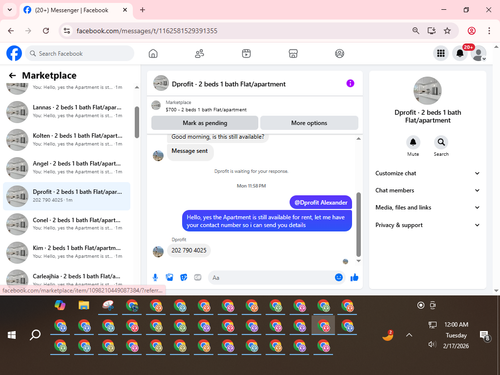500x375 pixels.
Task: Search within the conversation magnifier icon
Action: click(x=441, y=142)
